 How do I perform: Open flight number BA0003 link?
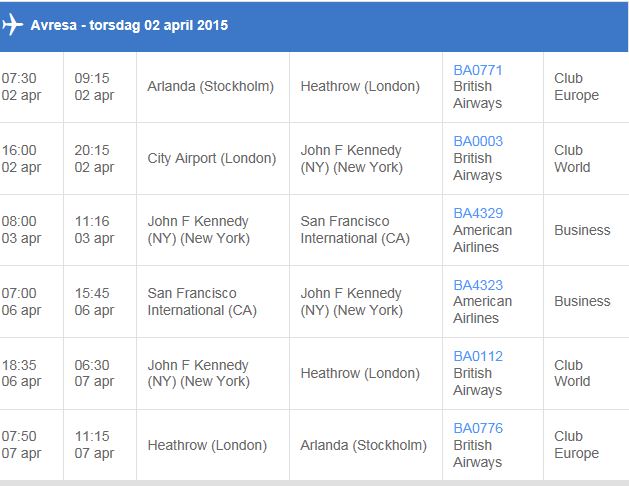[x=478, y=141]
